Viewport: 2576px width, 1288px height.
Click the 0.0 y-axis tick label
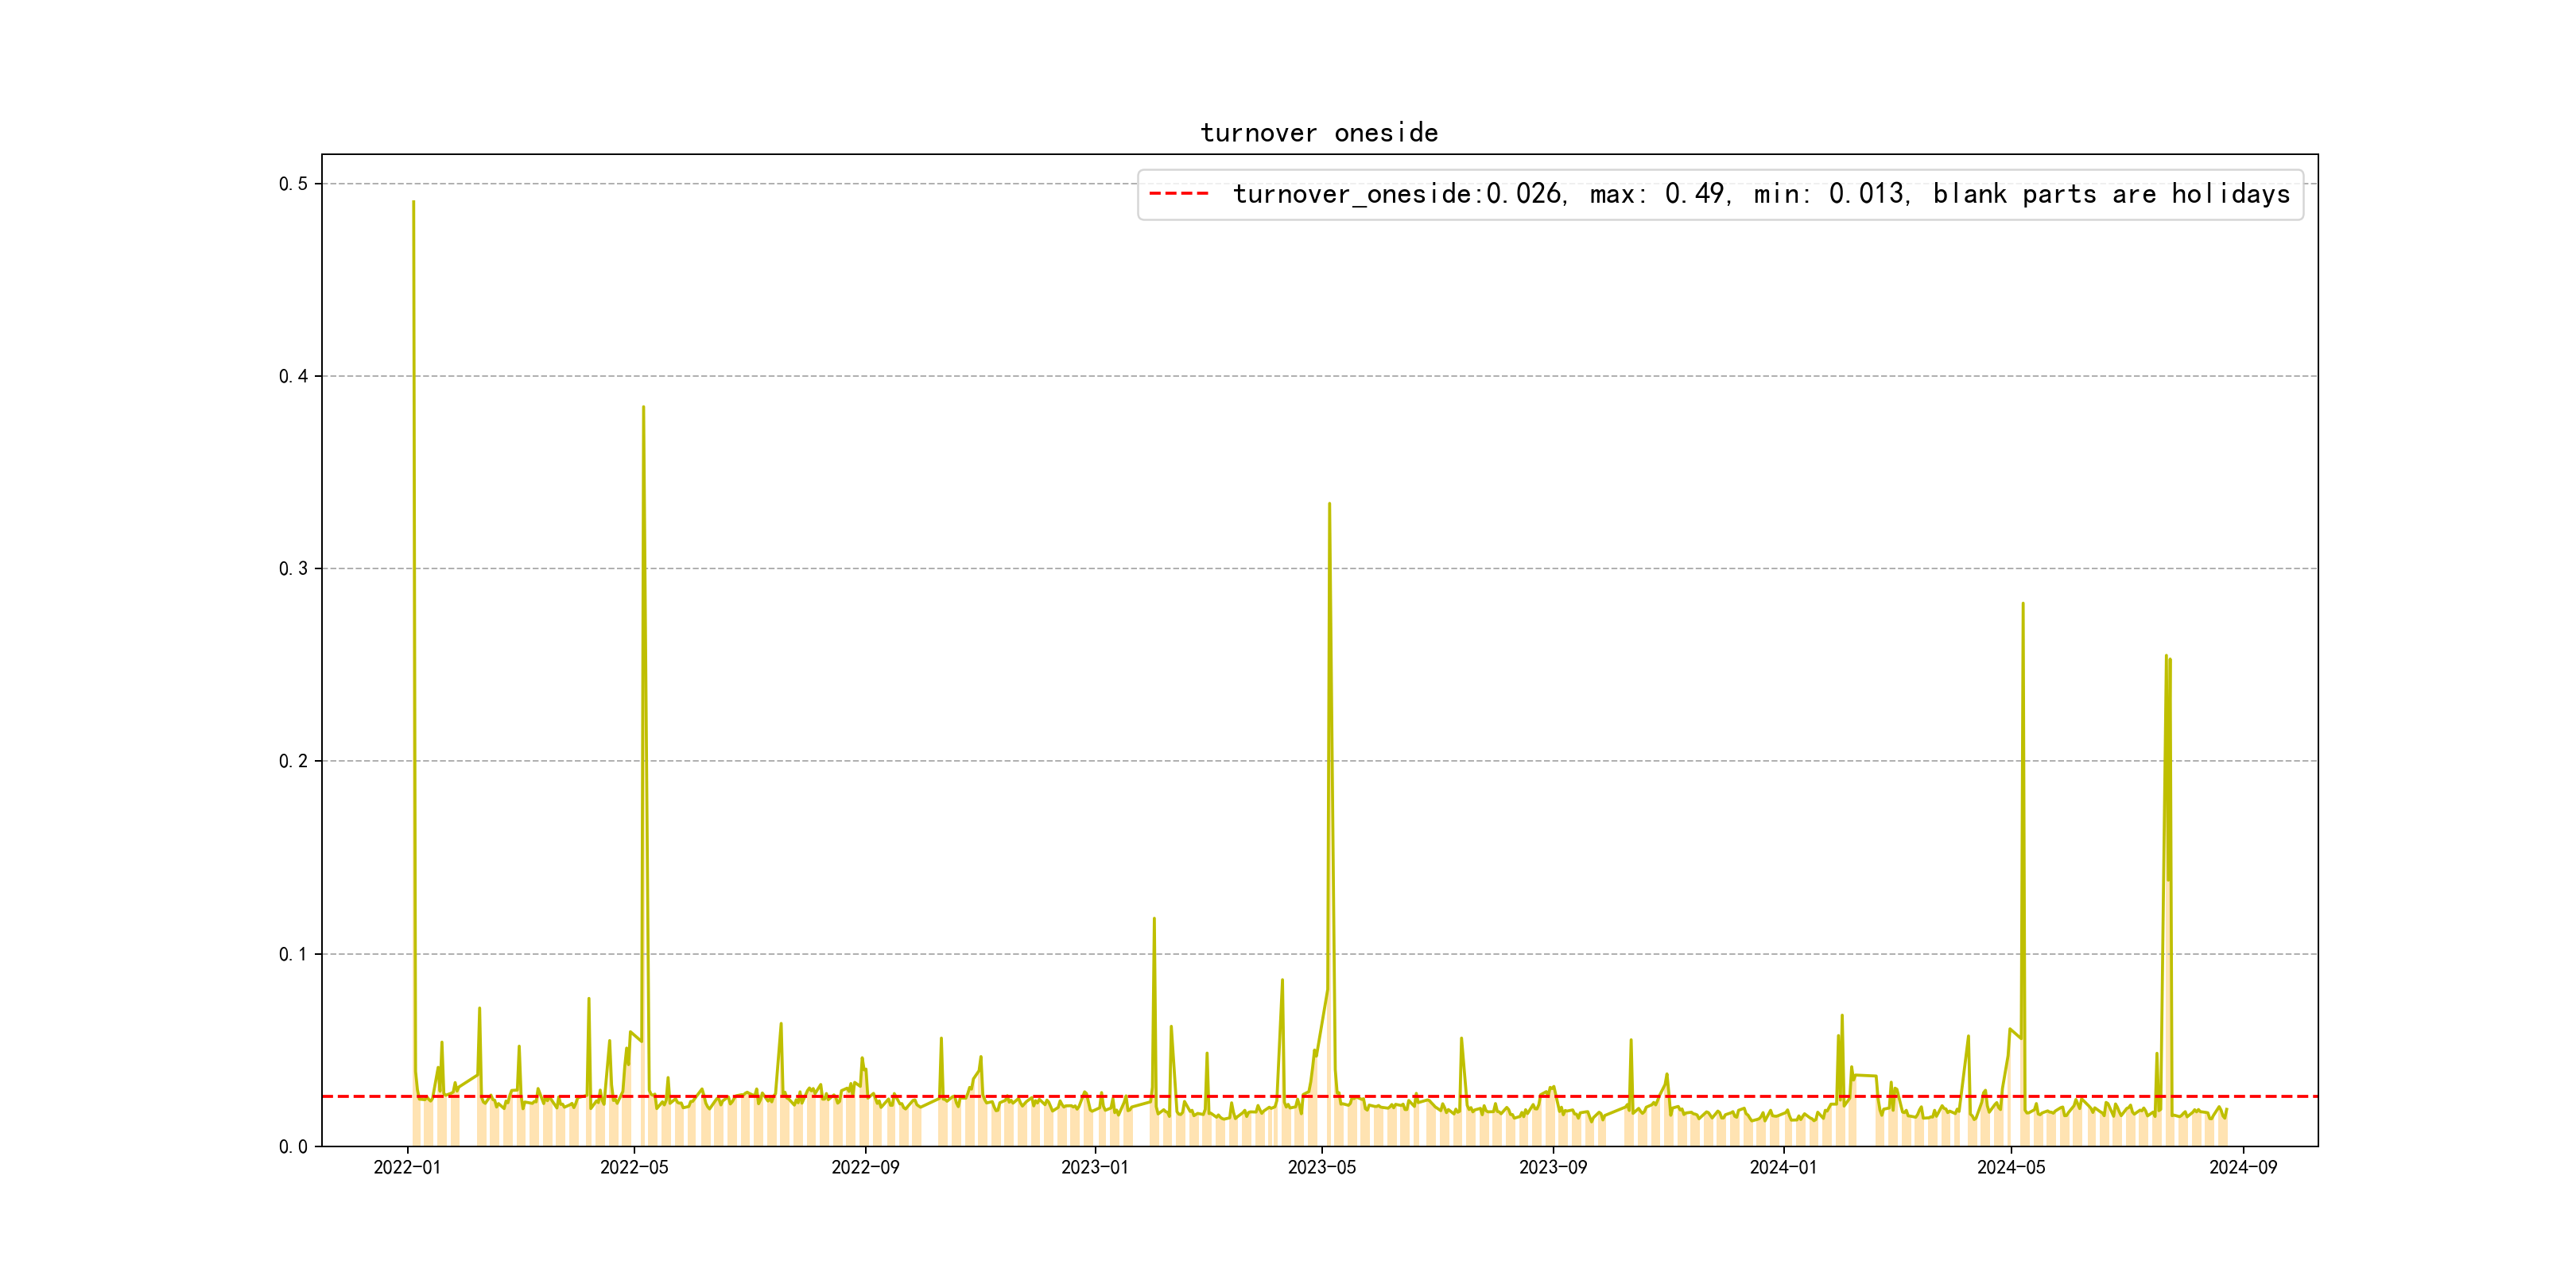click(x=293, y=1147)
